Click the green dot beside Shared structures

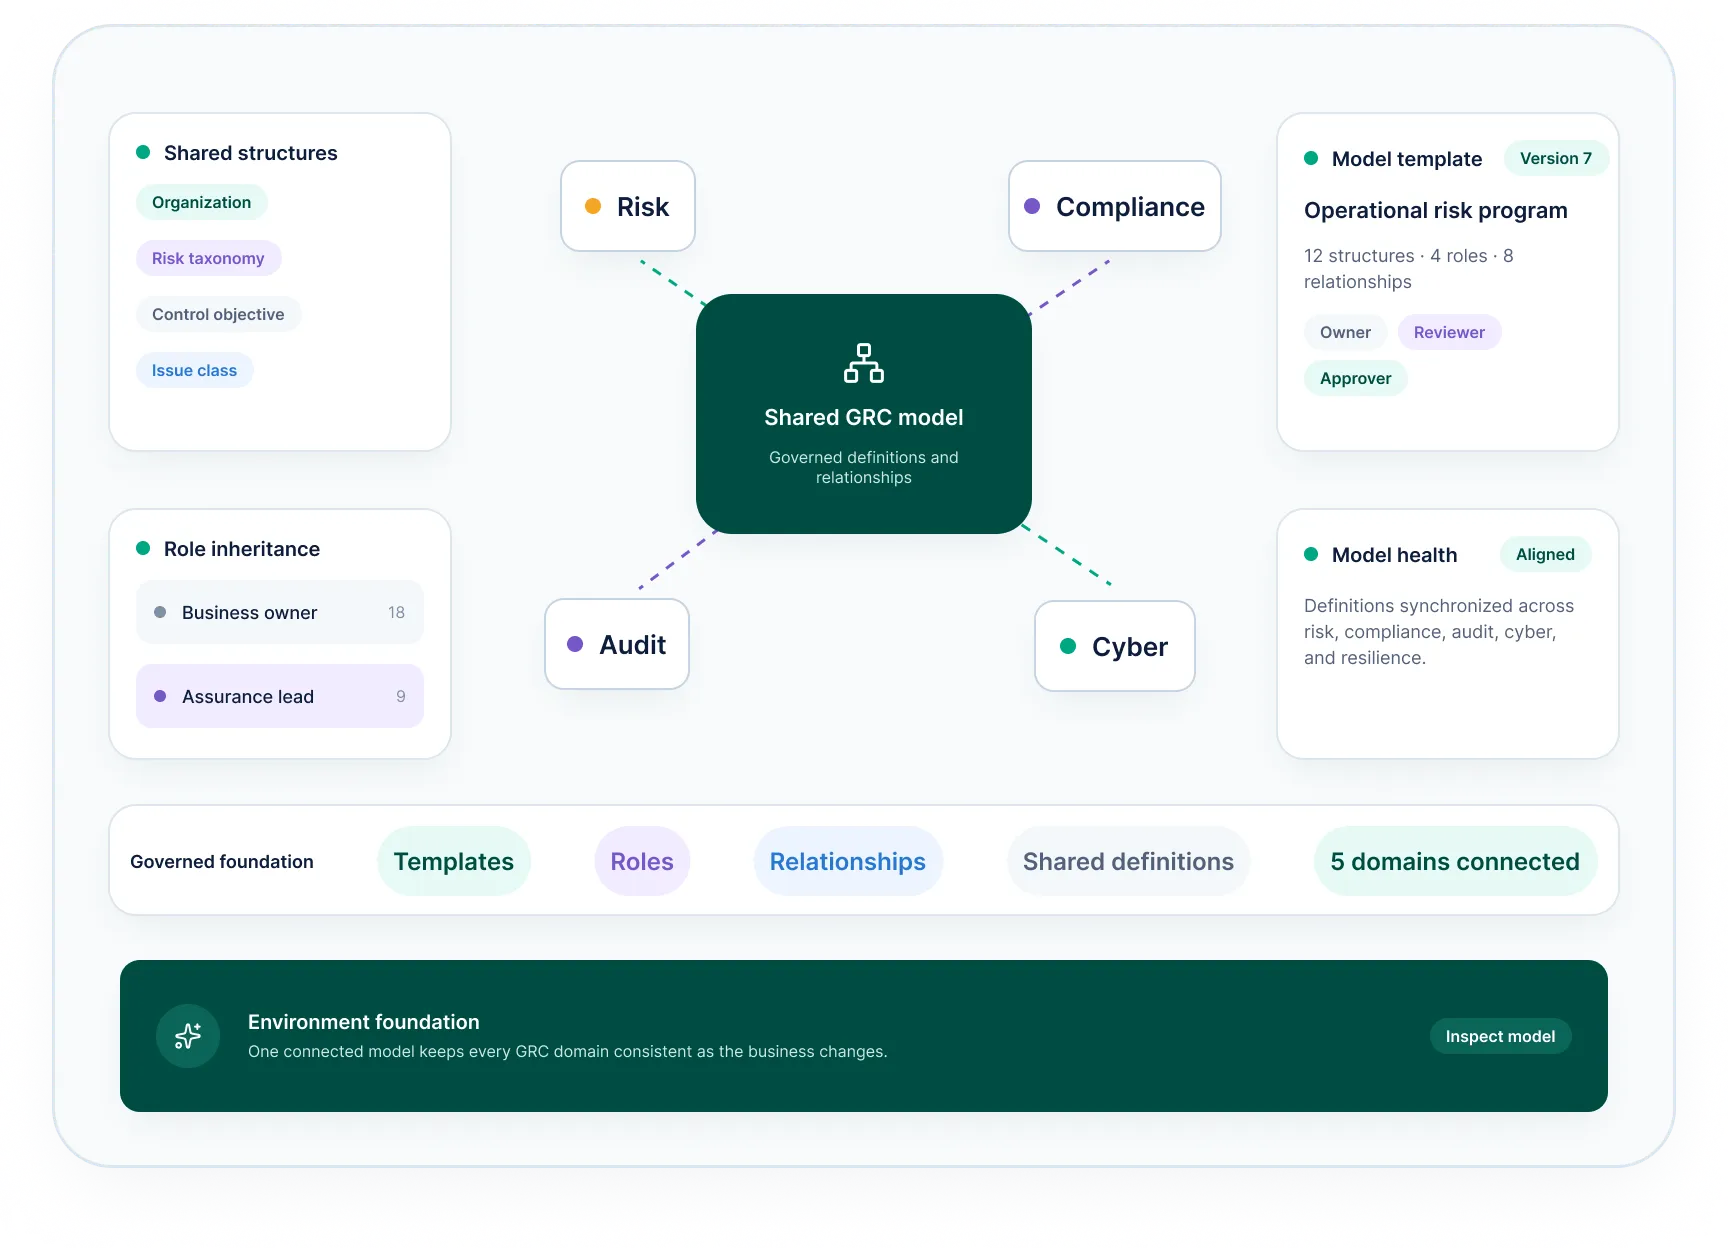pyautogui.click(x=143, y=152)
